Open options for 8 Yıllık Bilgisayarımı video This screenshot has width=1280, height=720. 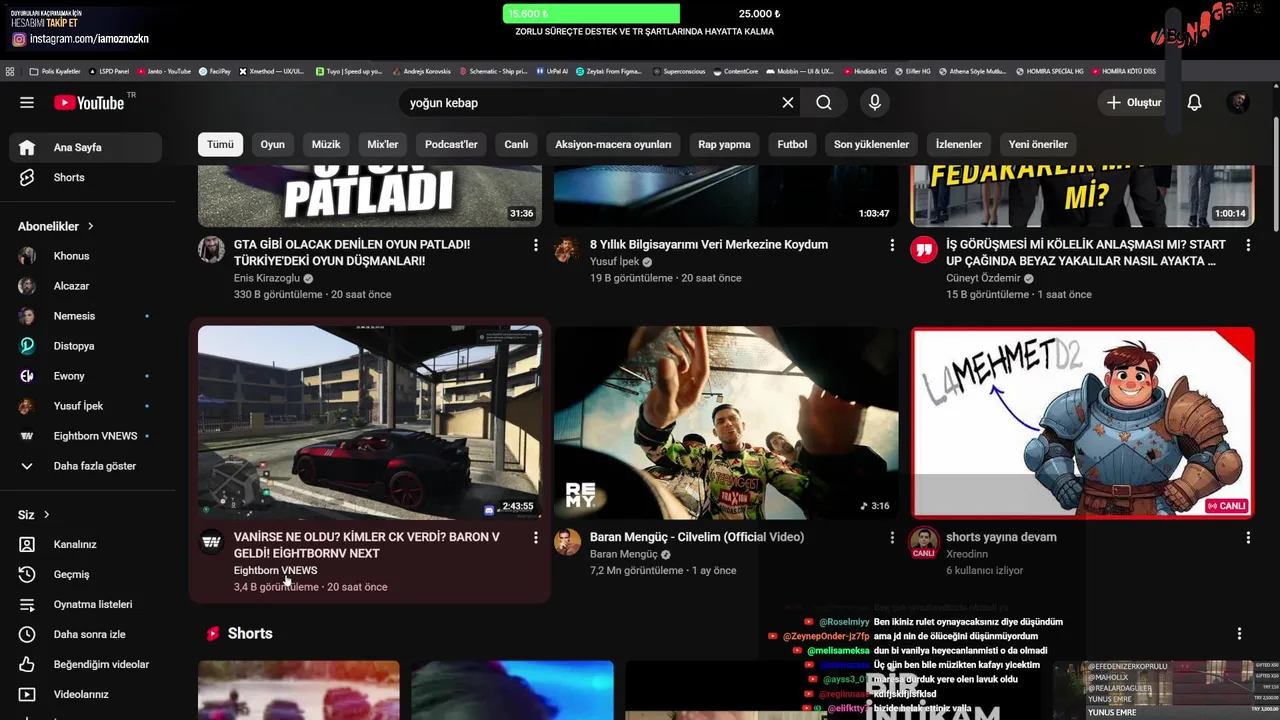[x=892, y=245]
